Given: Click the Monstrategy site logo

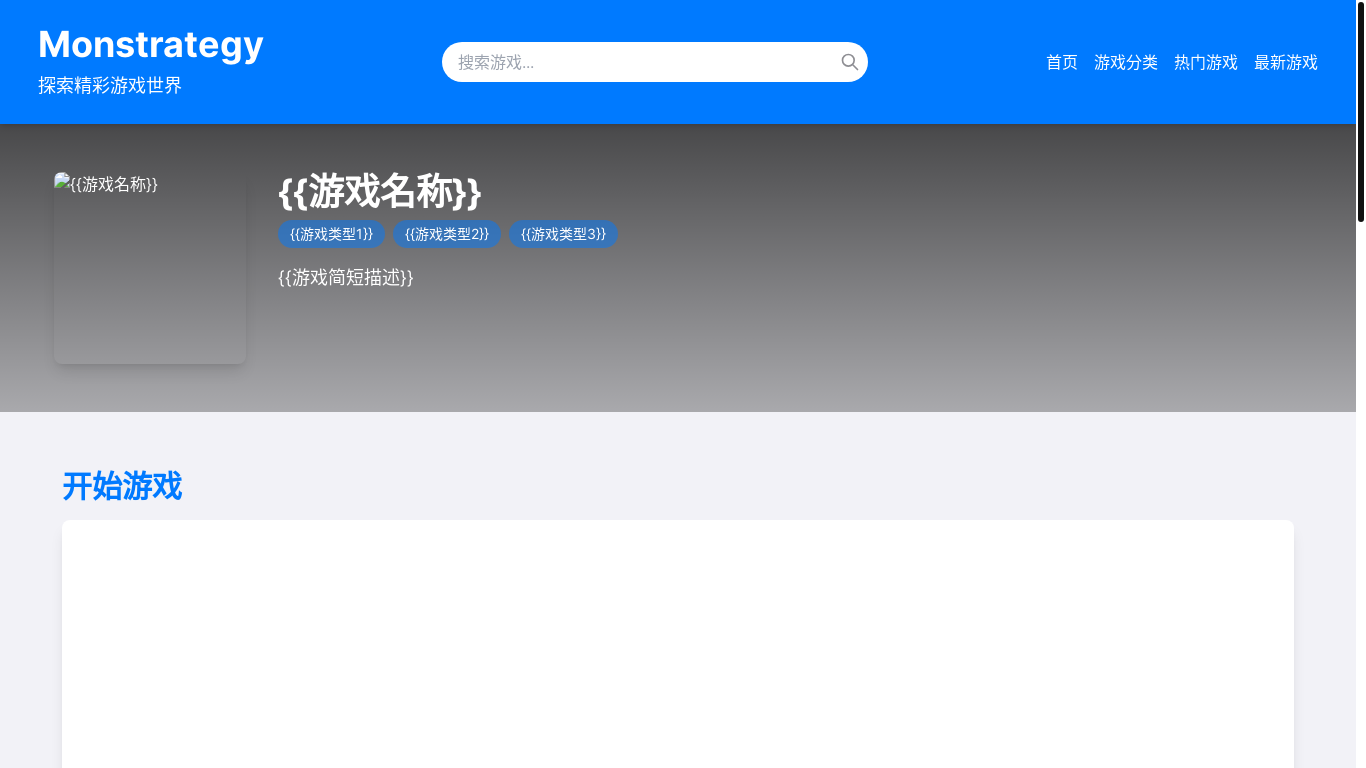Looking at the screenshot, I should pos(151,45).
